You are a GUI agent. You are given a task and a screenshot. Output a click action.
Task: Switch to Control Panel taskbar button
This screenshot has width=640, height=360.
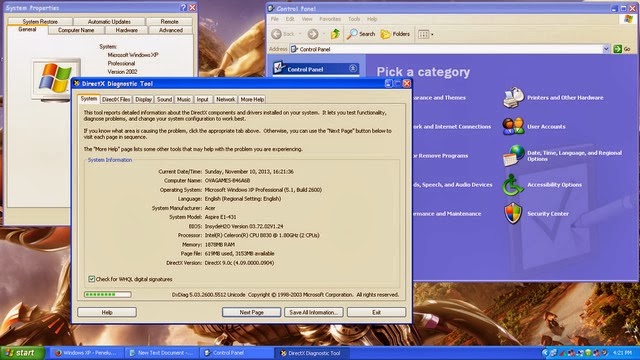[x=236, y=353]
